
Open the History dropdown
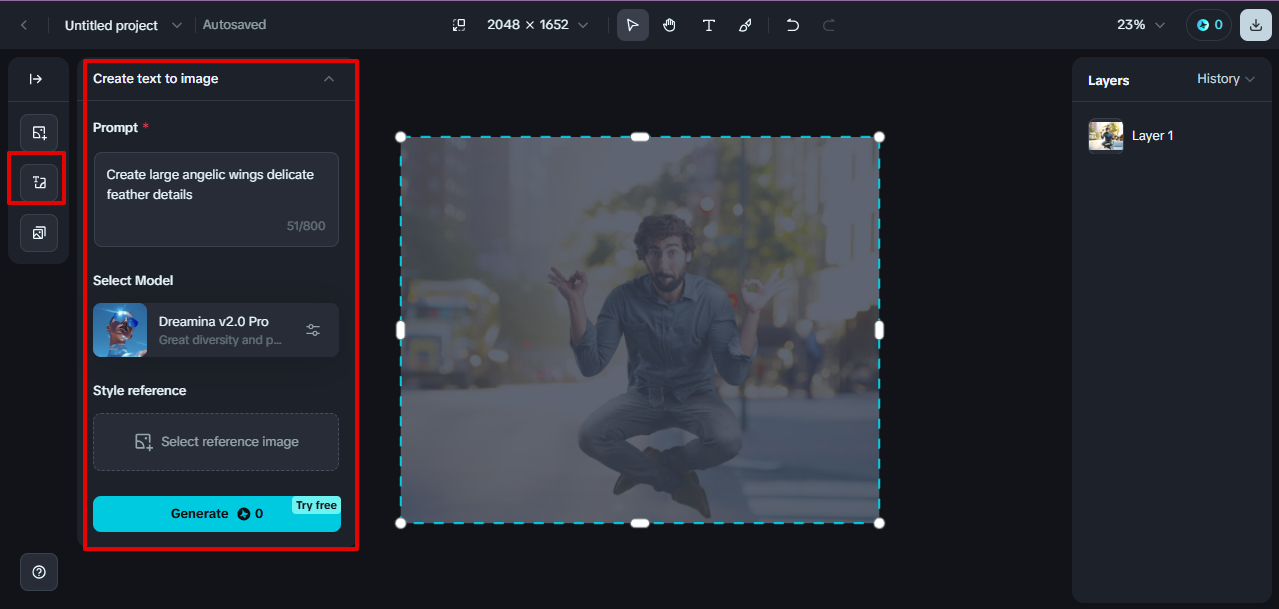pyautogui.click(x=1226, y=79)
